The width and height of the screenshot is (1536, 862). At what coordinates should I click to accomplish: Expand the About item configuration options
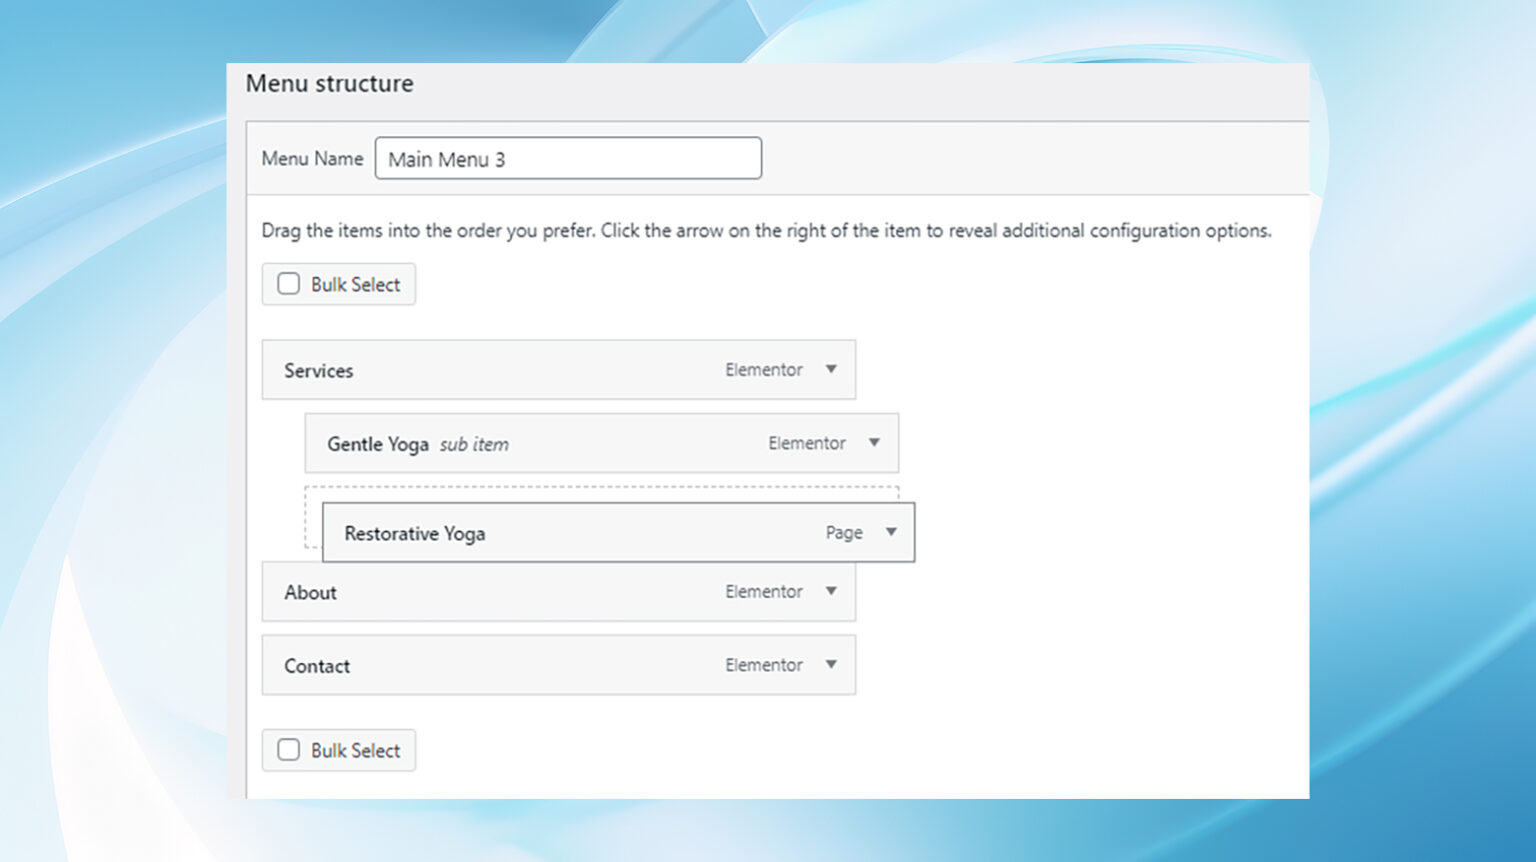click(830, 592)
